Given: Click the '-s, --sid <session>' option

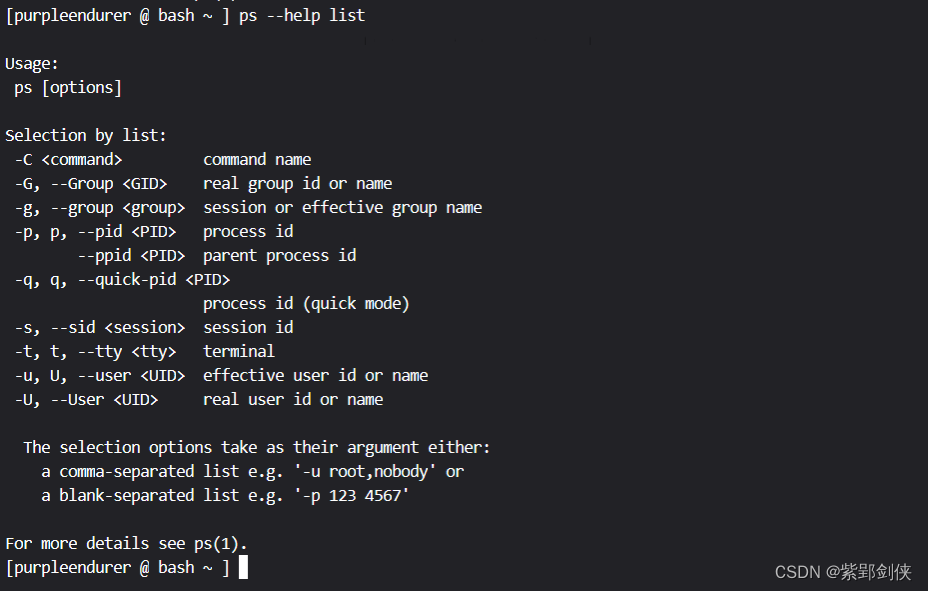Looking at the screenshot, I should click(100, 327).
